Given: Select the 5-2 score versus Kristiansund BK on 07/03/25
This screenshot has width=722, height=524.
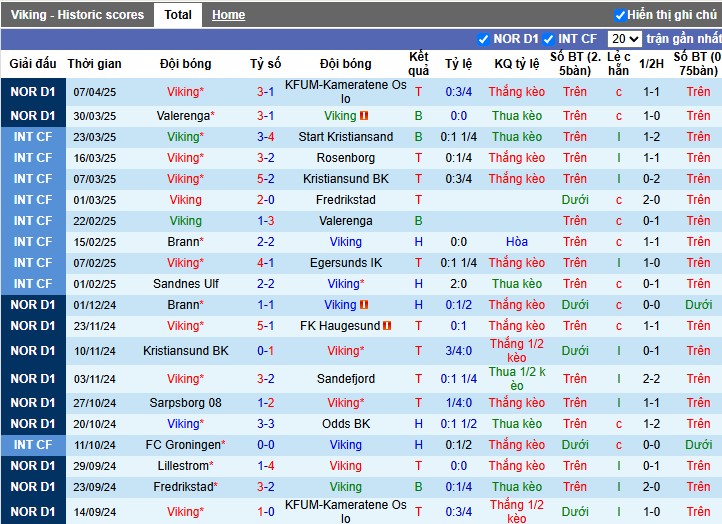Looking at the screenshot, I should click(x=266, y=179).
